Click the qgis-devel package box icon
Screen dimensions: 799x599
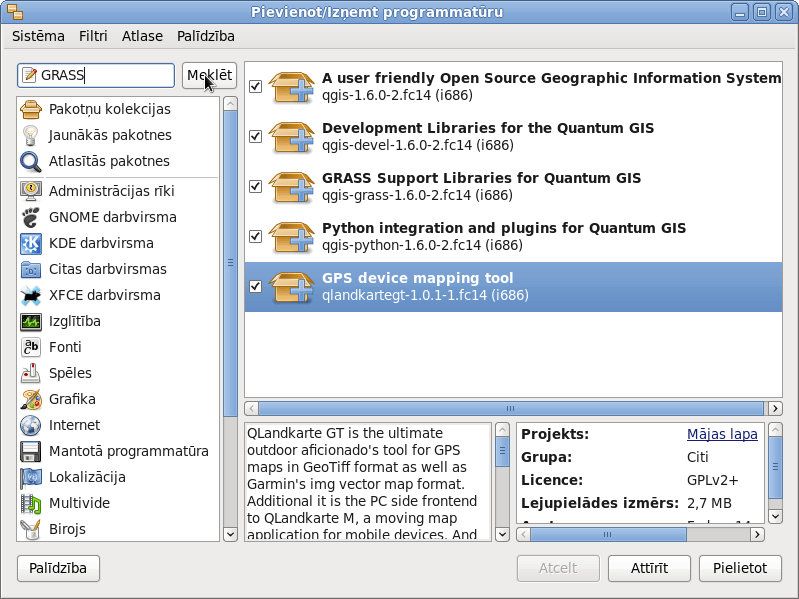tap(291, 137)
